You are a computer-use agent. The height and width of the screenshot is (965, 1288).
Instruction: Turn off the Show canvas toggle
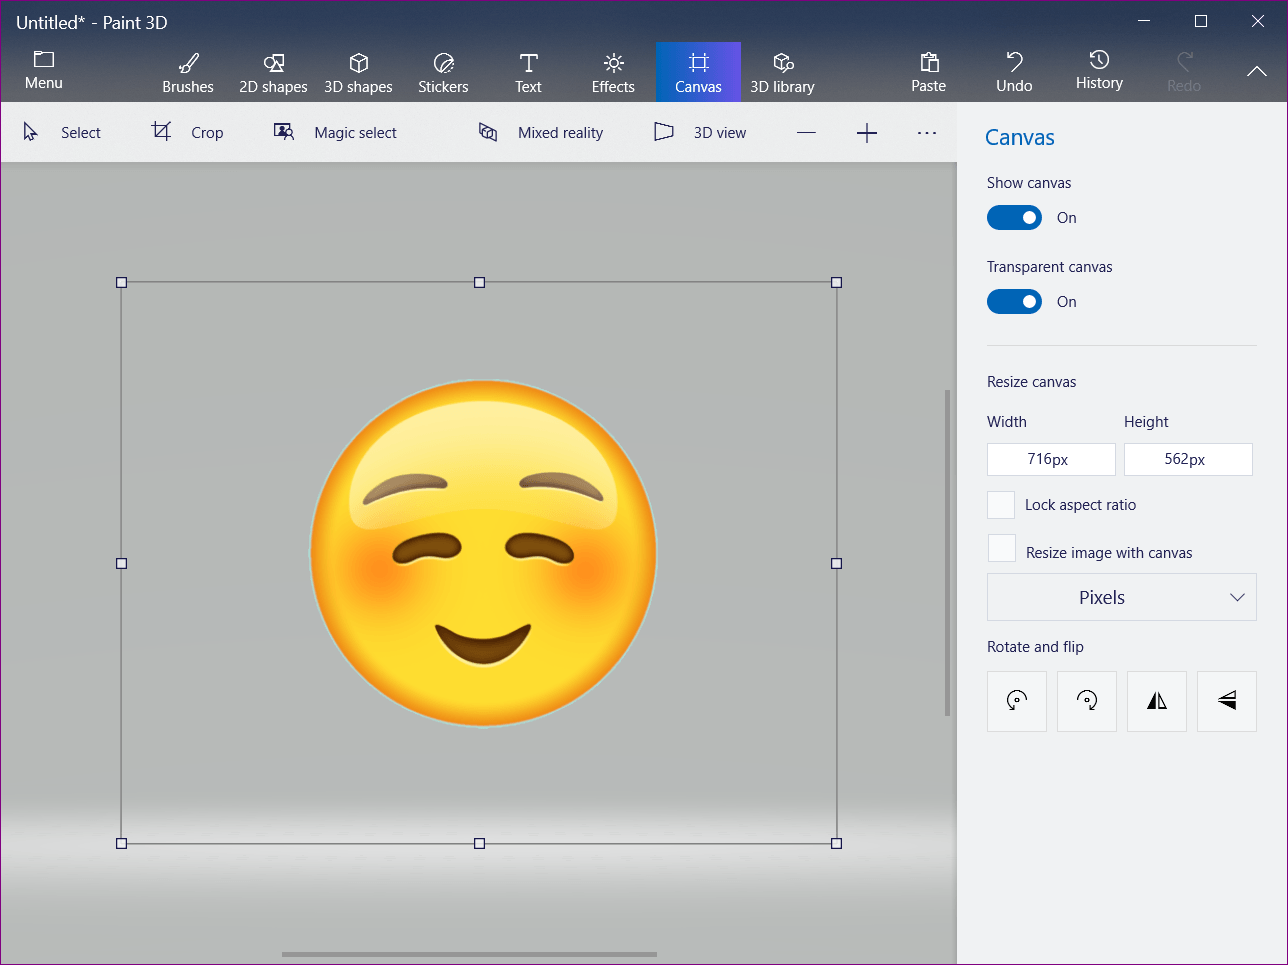click(x=1014, y=218)
